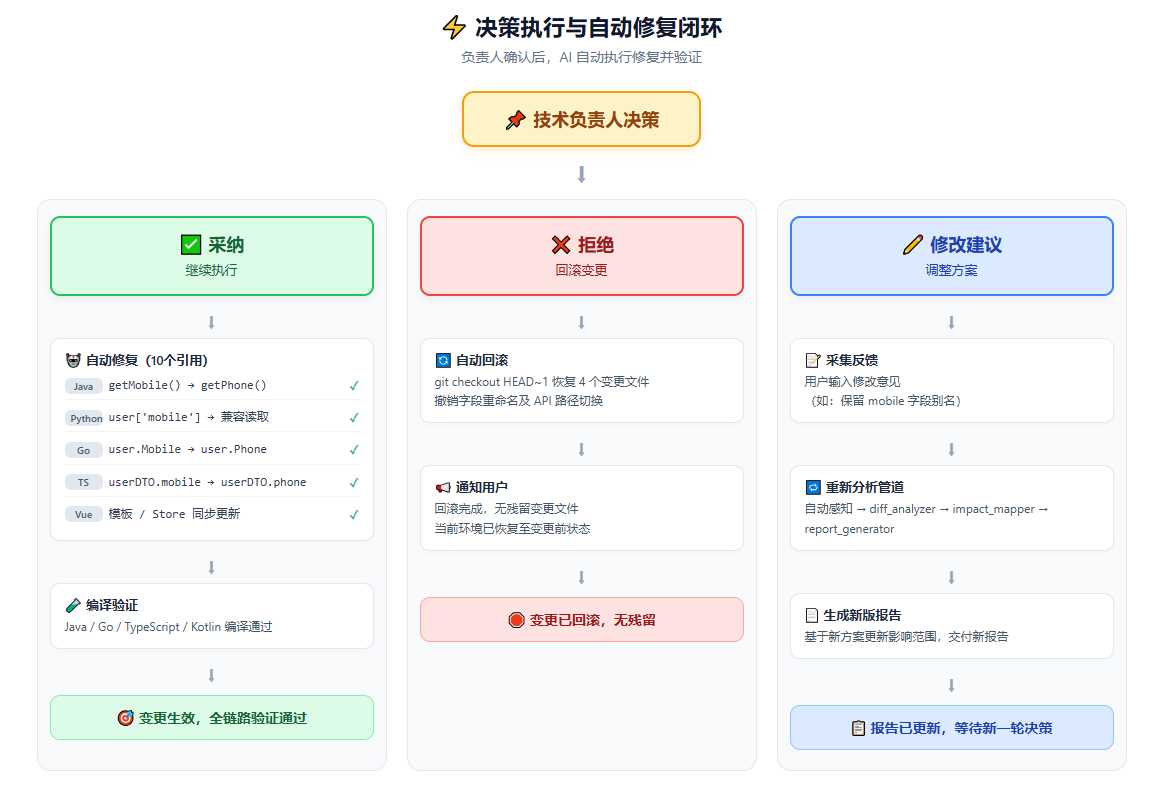Click the red X icon beside 拒绝

(561, 245)
